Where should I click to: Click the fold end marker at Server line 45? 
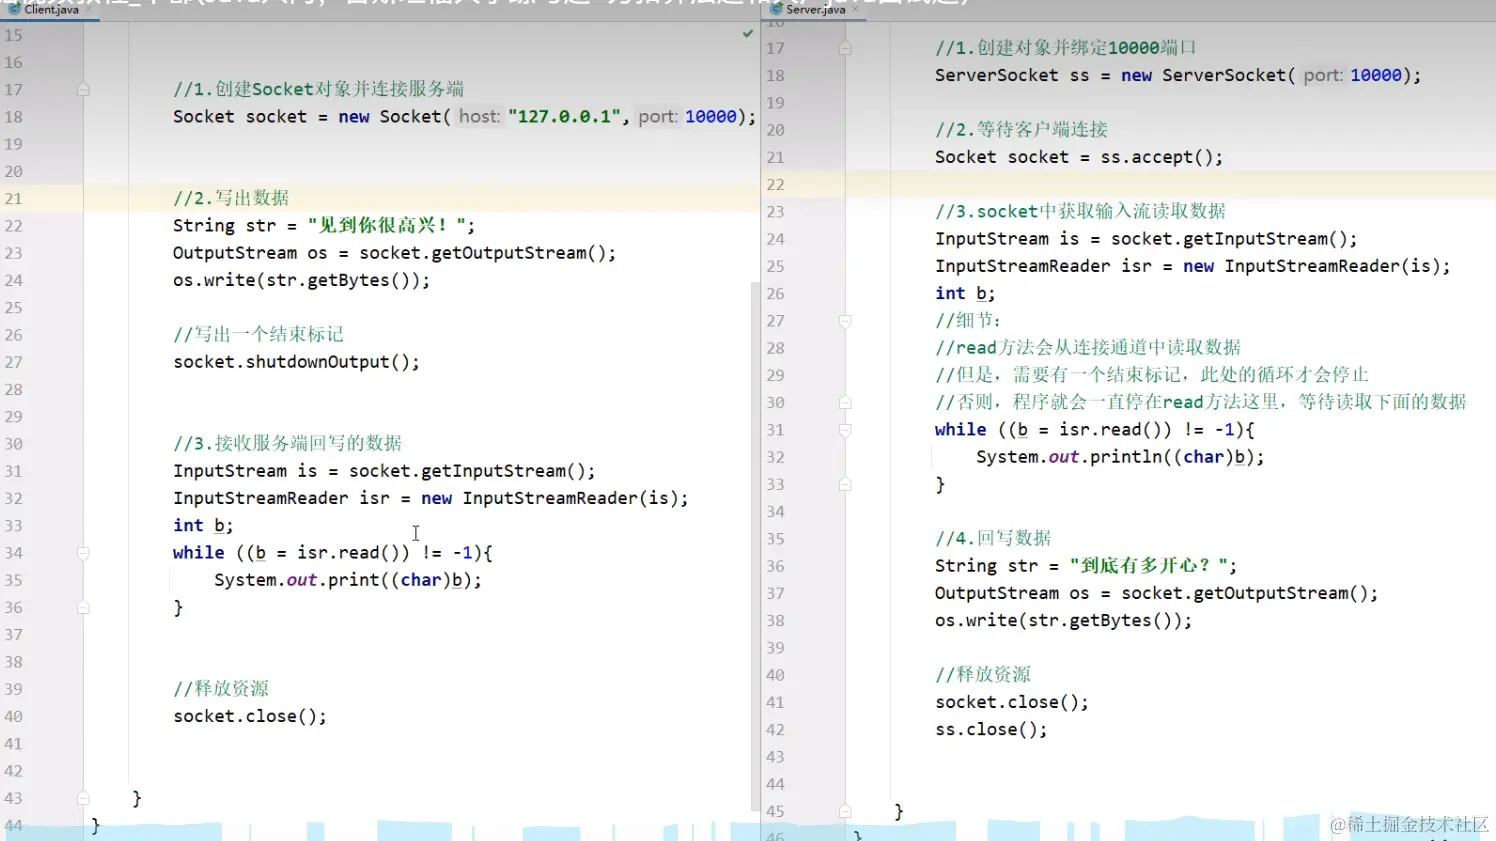845,811
